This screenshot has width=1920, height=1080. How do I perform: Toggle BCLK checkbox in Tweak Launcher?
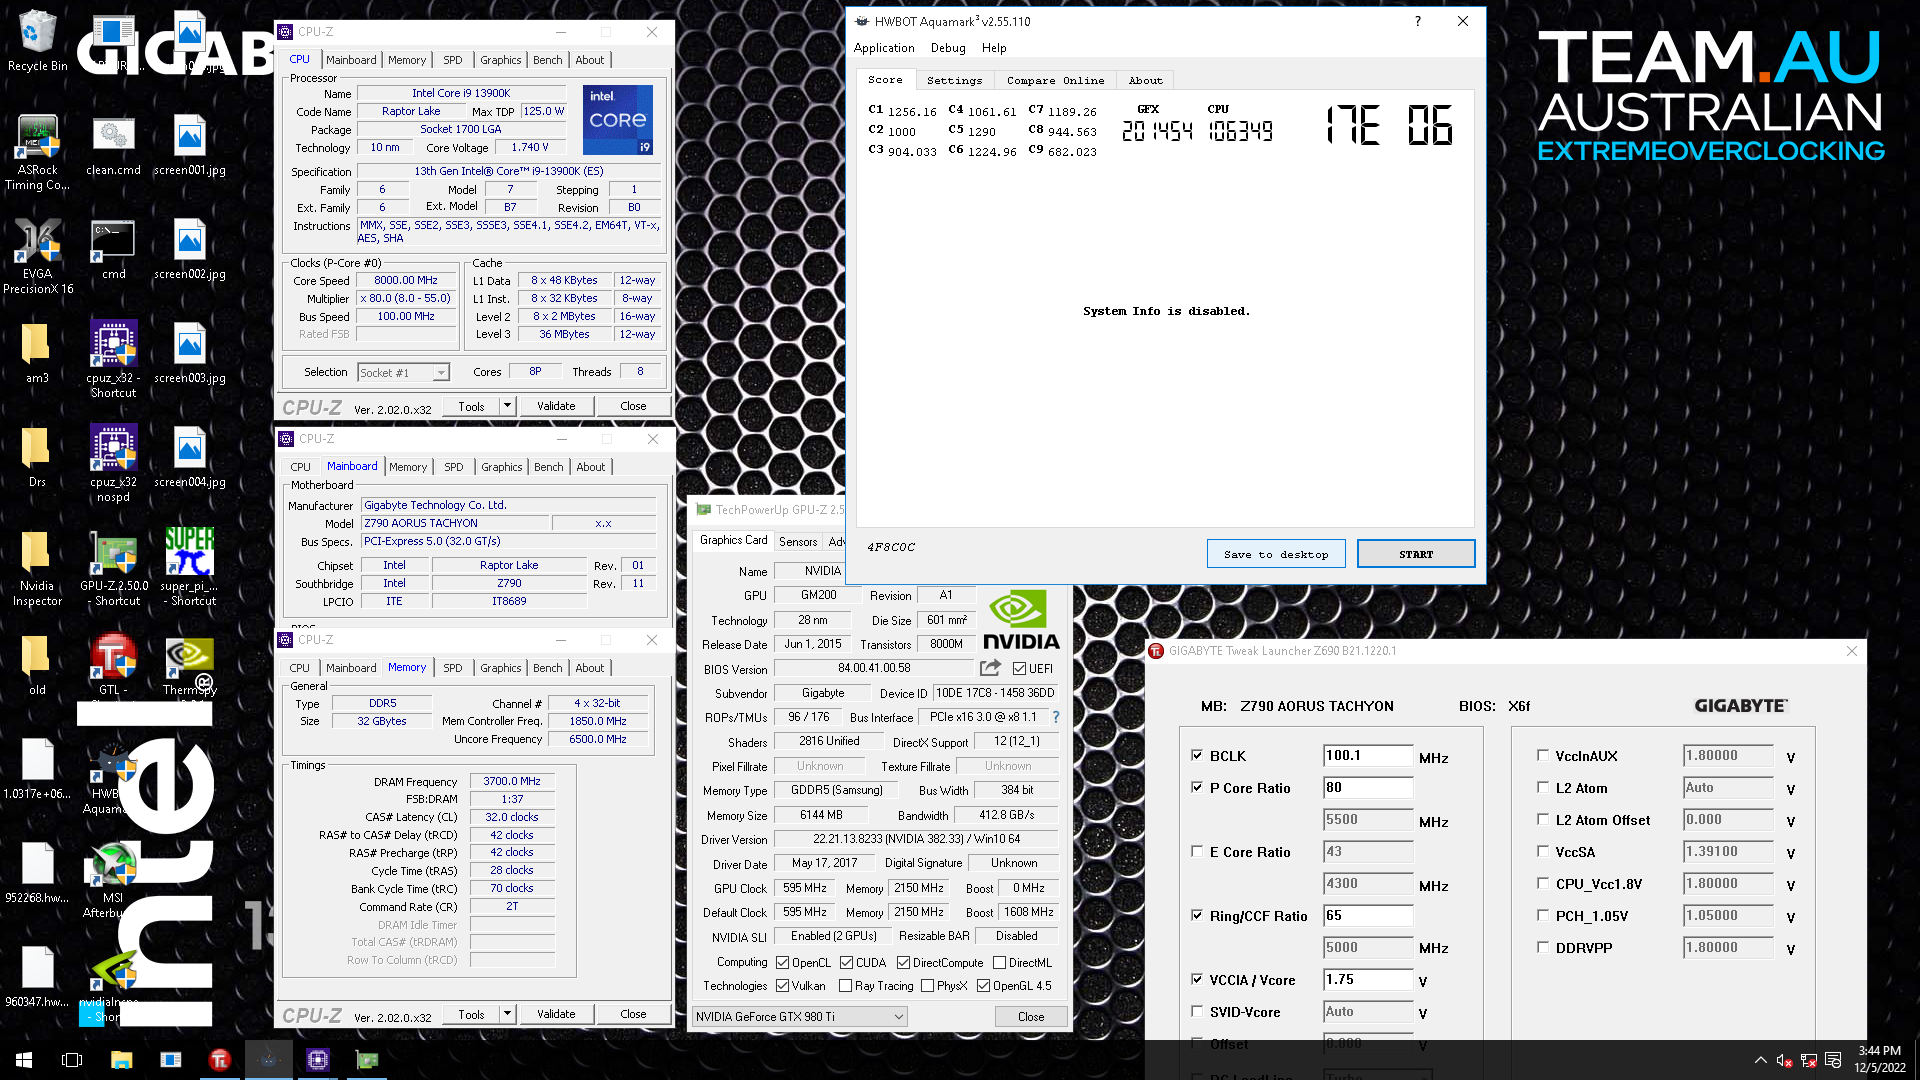(1197, 755)
